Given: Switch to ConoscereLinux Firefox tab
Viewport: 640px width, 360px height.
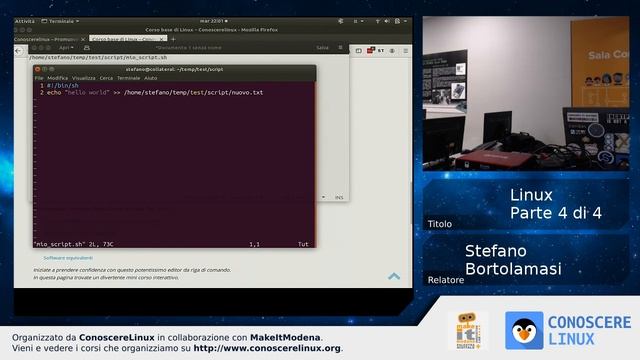Looking at the screenshot, I should tap(46, 39).
